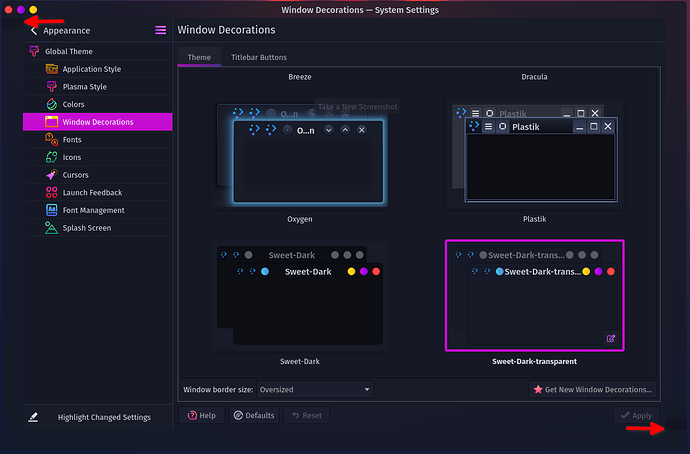This screenshot has width=690, height=454.
Task: Click the Launch Feedback icon
Action: coord(51,192)
